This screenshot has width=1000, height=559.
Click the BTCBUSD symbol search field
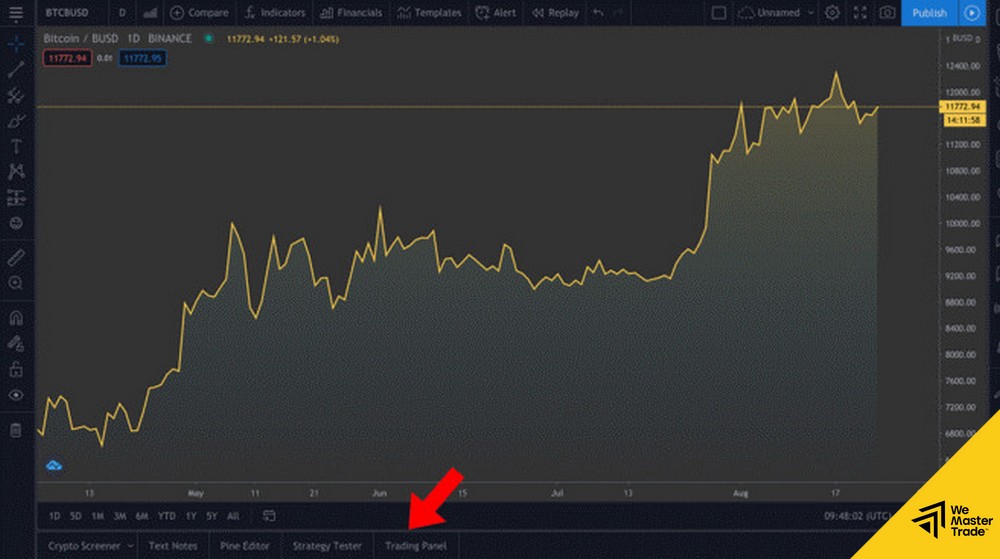point(68,13)
